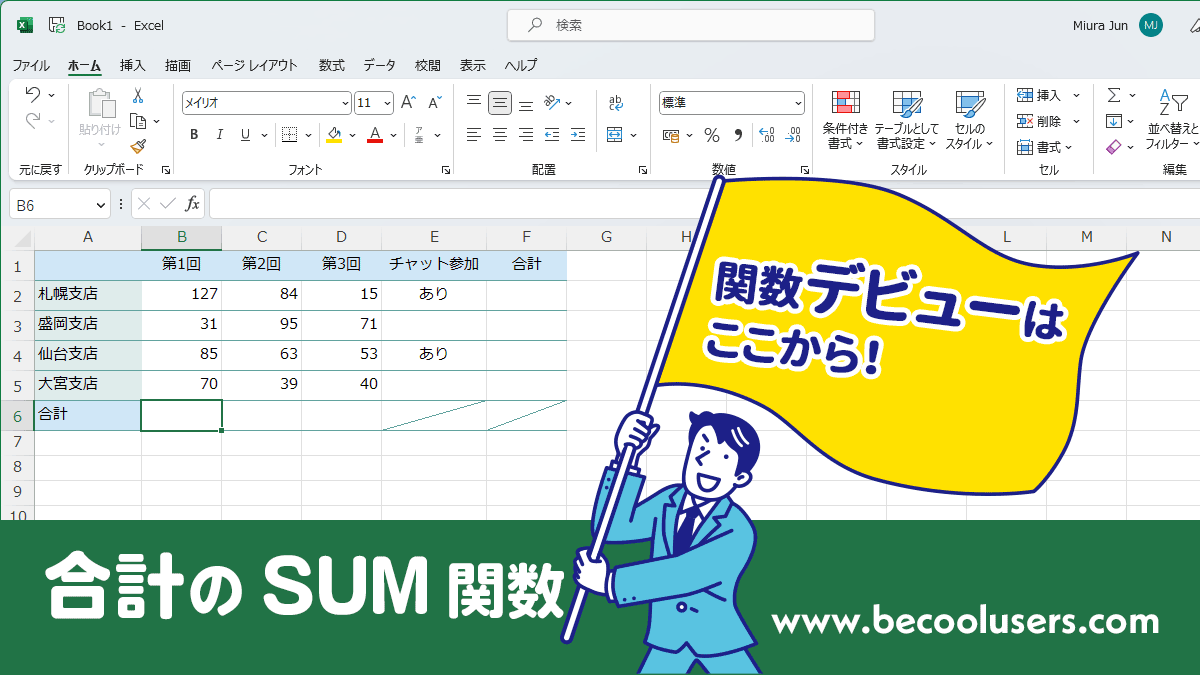Click the AutoSum sigma icon
This screenshot has width=1200, height=675.
point(1113,95)
